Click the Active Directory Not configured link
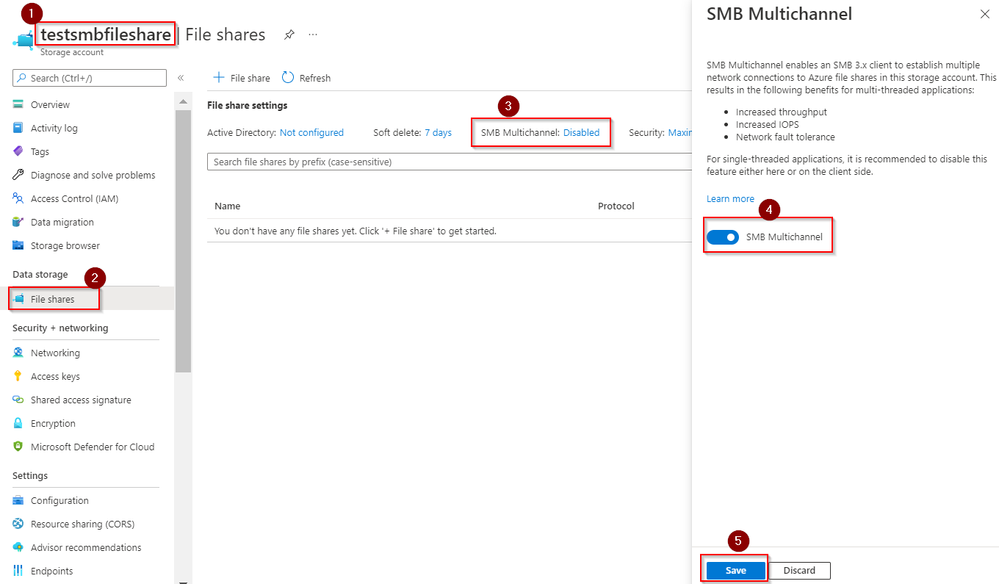The image size is (999, 584). (312, 132)
